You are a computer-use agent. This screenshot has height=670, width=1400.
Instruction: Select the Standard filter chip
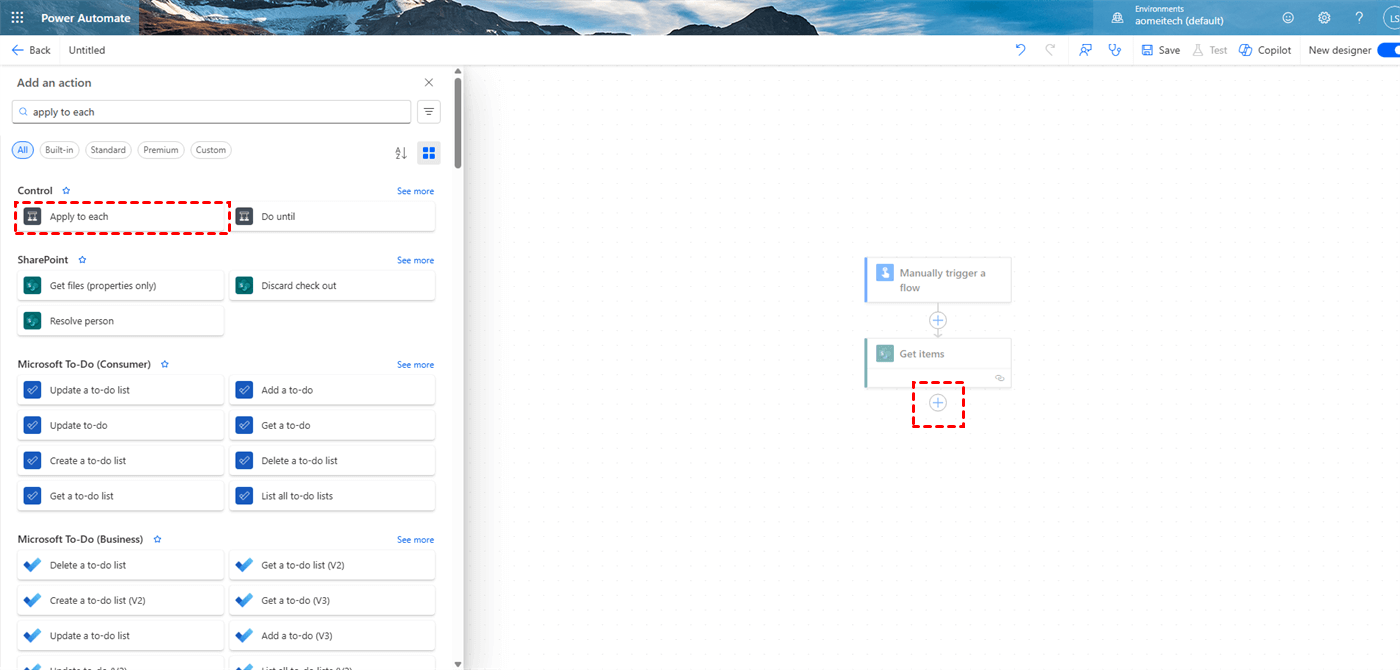[x=108, y=150]
